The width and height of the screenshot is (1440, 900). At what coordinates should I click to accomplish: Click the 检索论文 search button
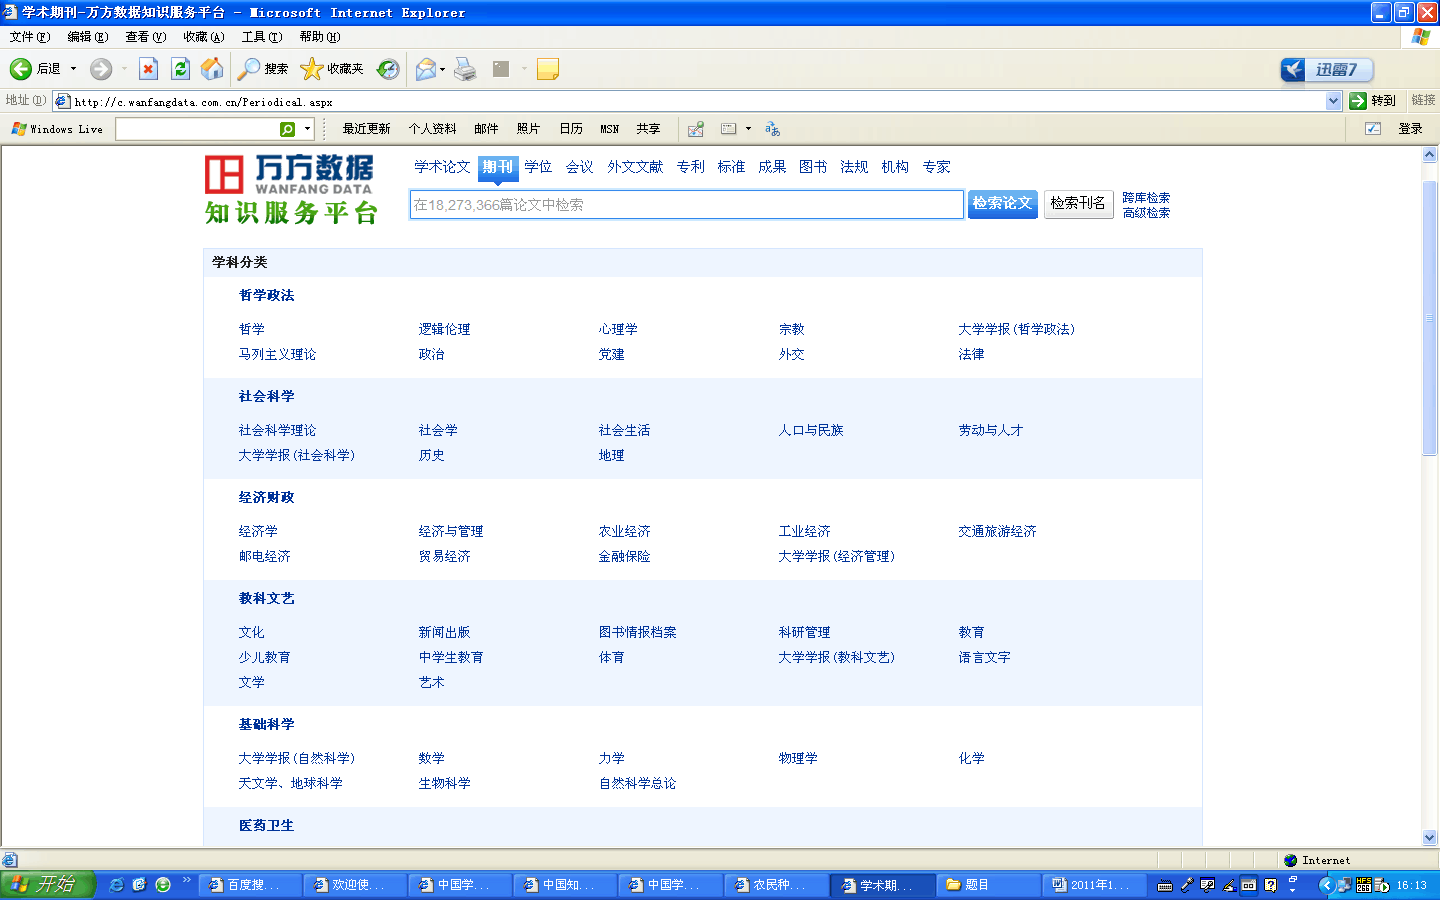click(x=1002, y=204)
